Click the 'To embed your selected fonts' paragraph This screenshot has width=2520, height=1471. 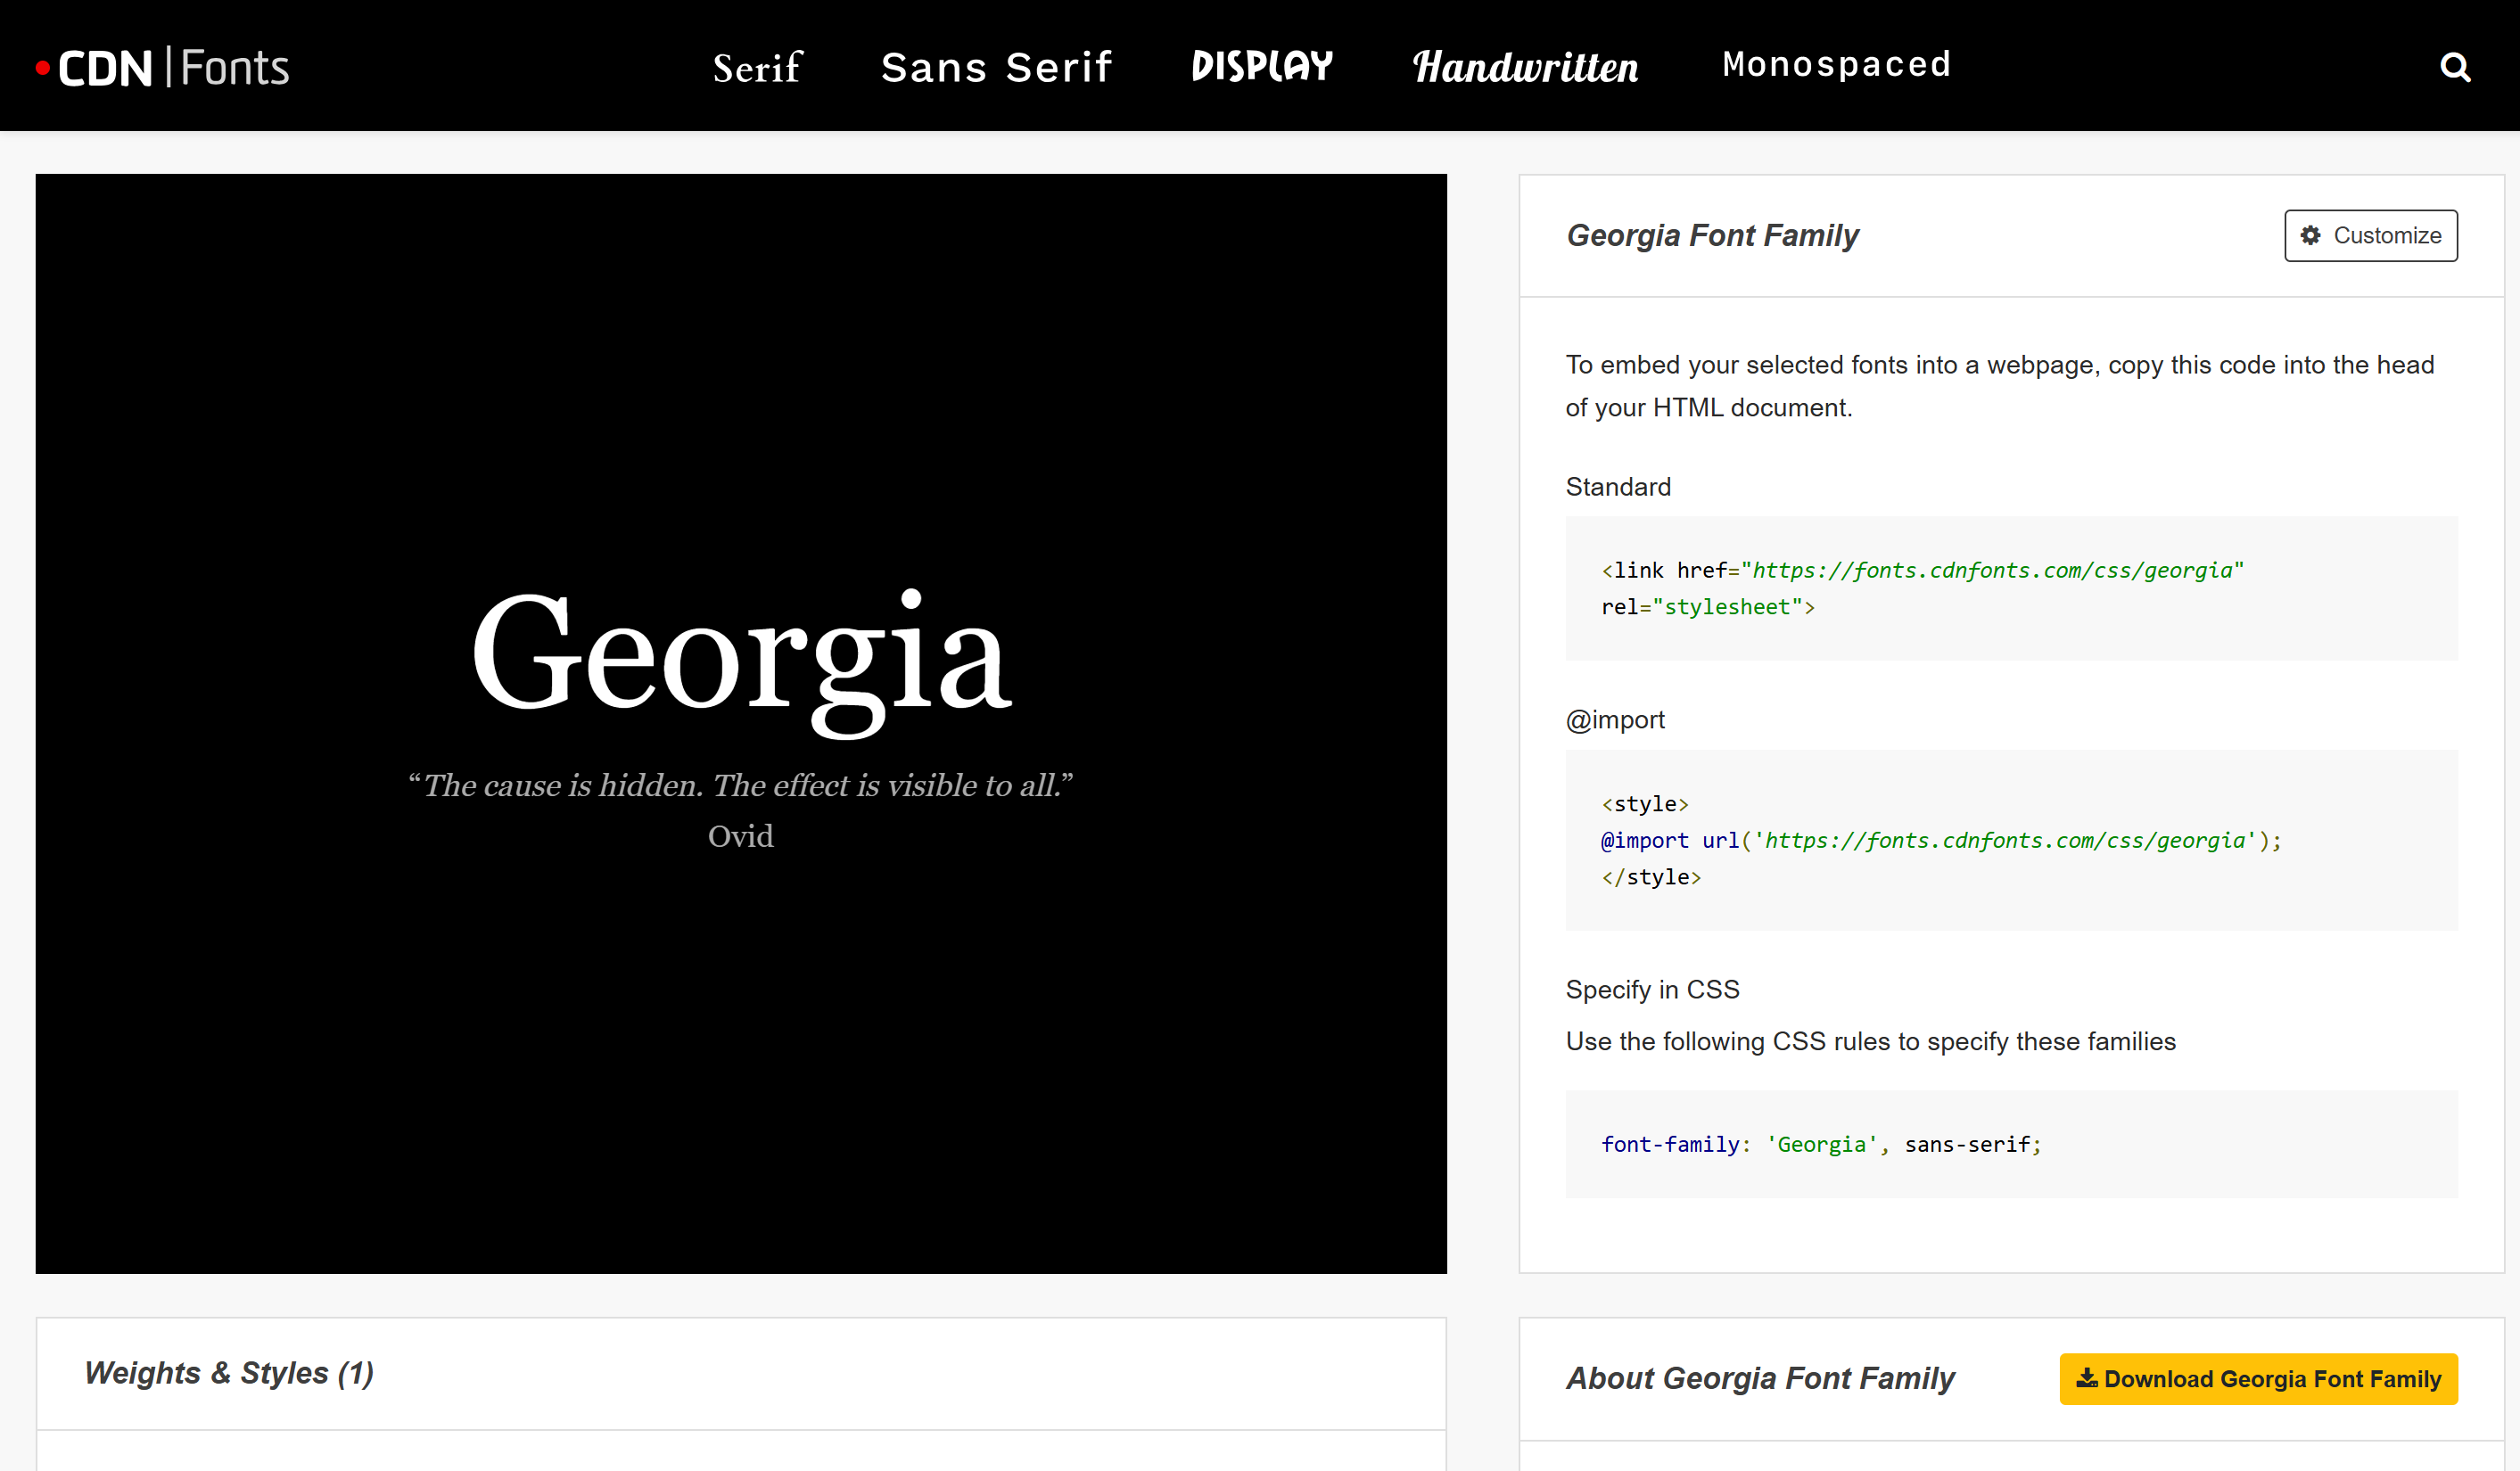pyautogui.click(x=2000, y=386)
